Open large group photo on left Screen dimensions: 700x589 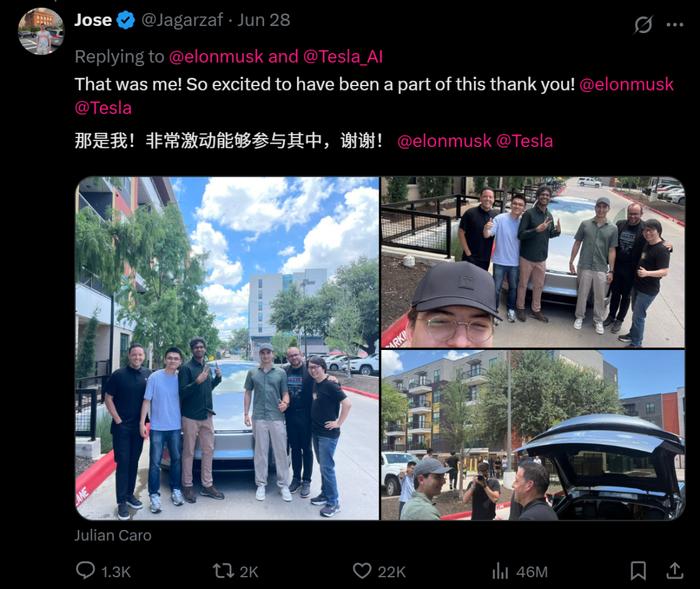(227, 348)
